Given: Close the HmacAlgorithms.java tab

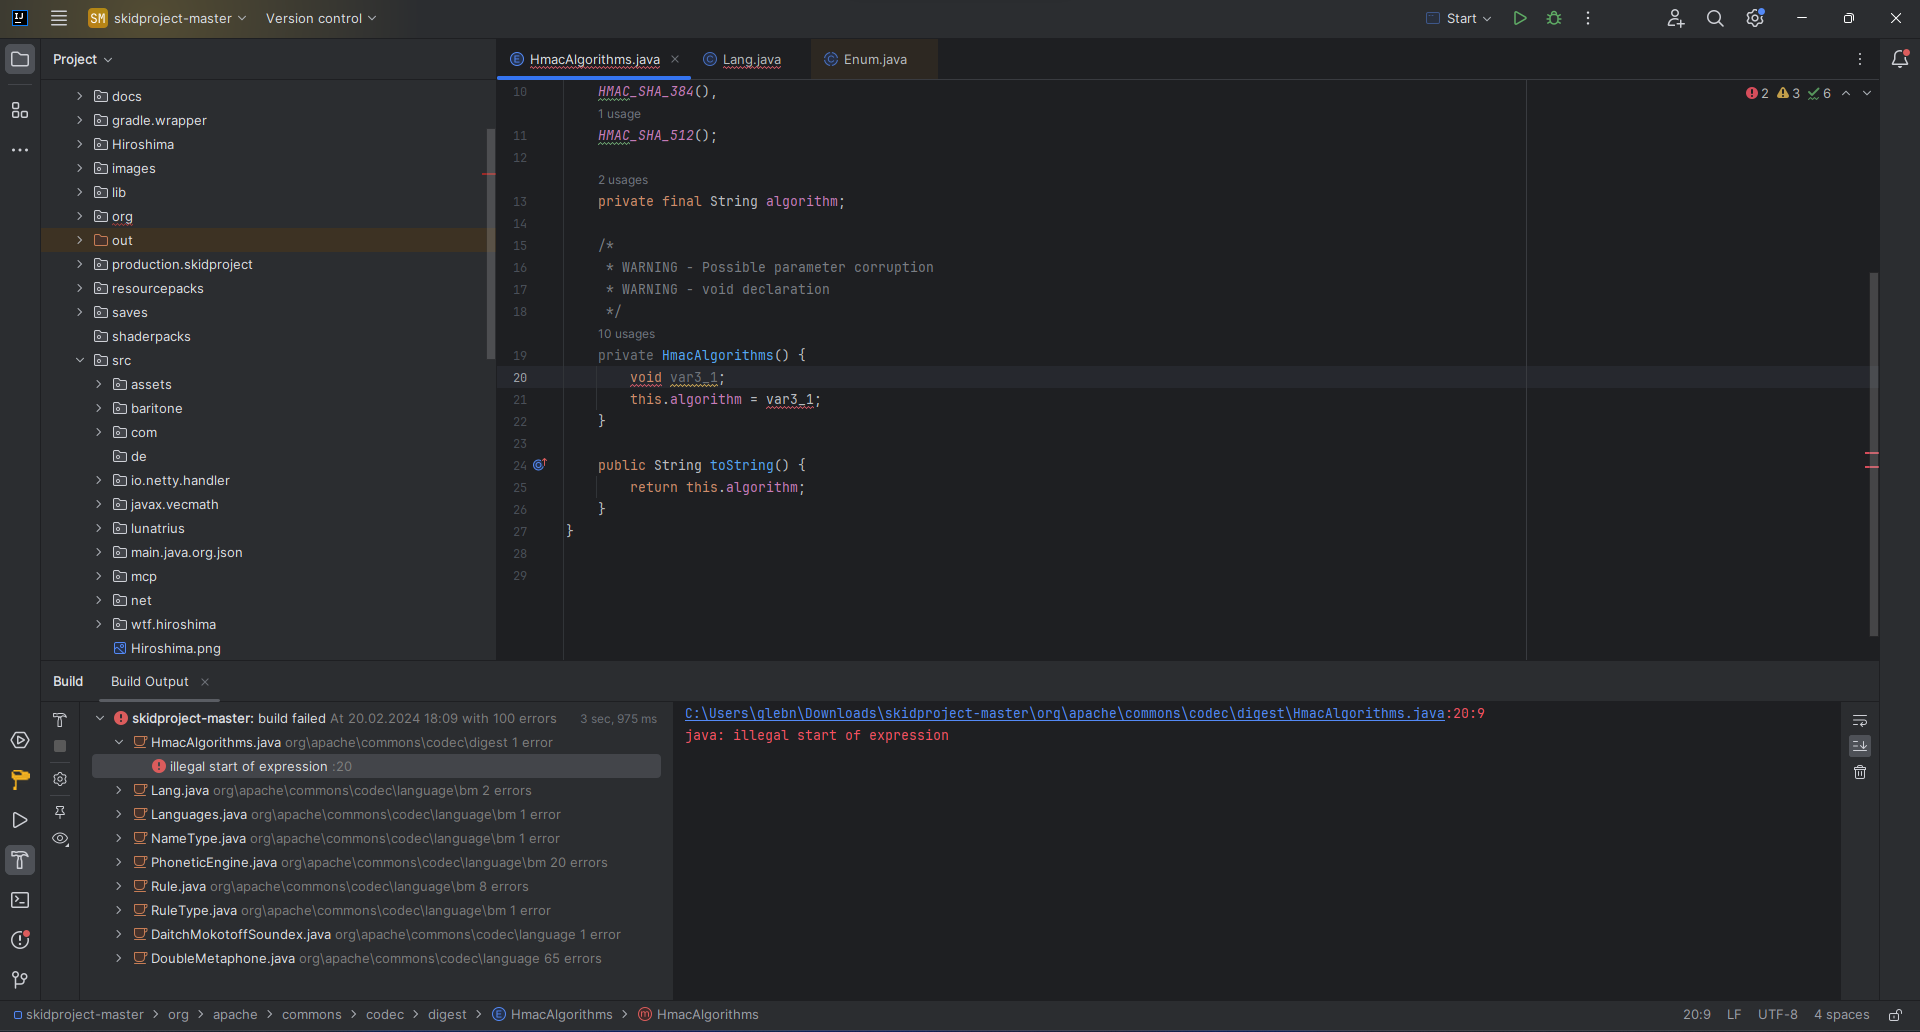Looking at the screenshot, I should 675,59.
